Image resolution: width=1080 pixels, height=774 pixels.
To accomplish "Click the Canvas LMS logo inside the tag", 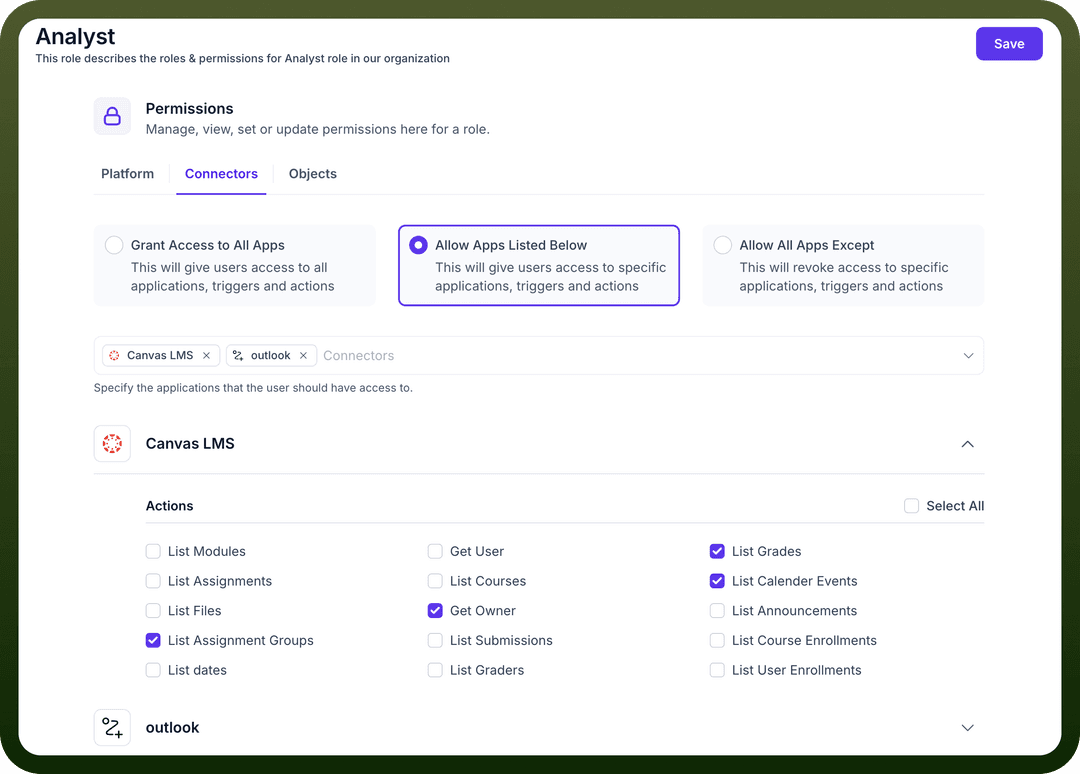I will pyautogui.click(x=114, y=355).
